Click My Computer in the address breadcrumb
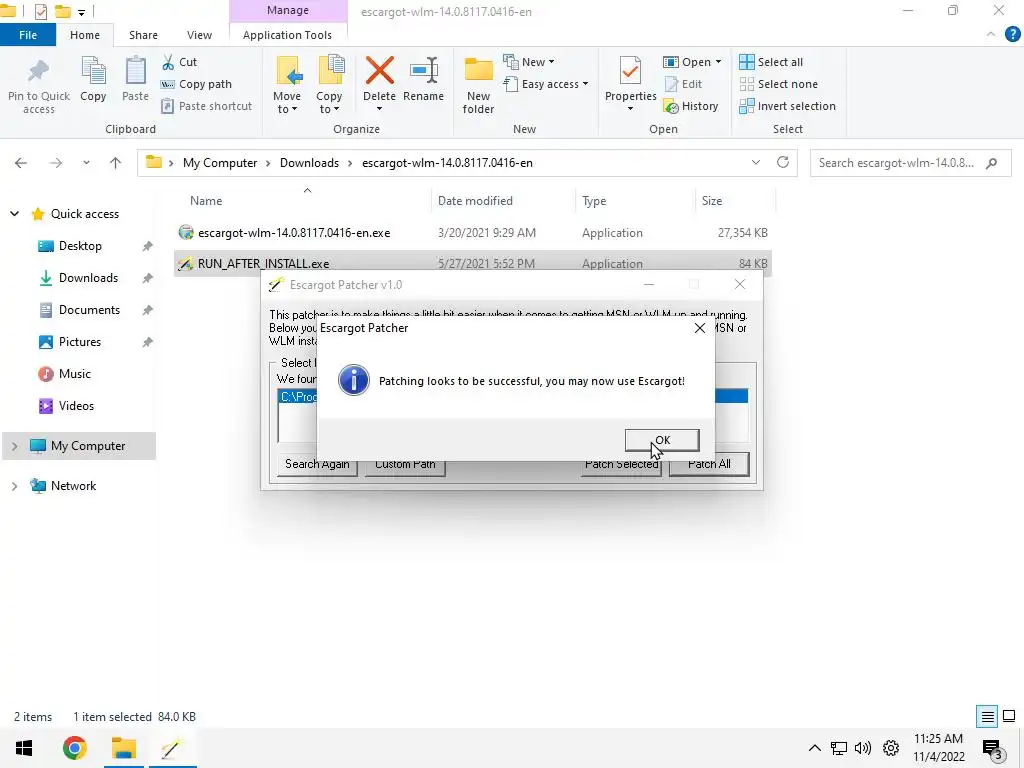Viewport: 1024px width, 768px height. pyautogui.click(x=220, y=163)
